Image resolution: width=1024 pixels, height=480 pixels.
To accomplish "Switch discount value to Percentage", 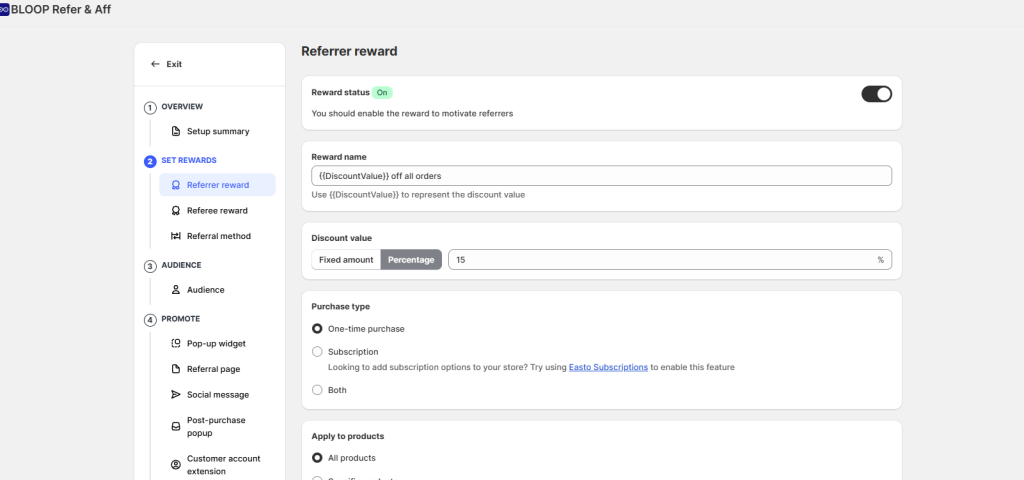I will 411,259.
